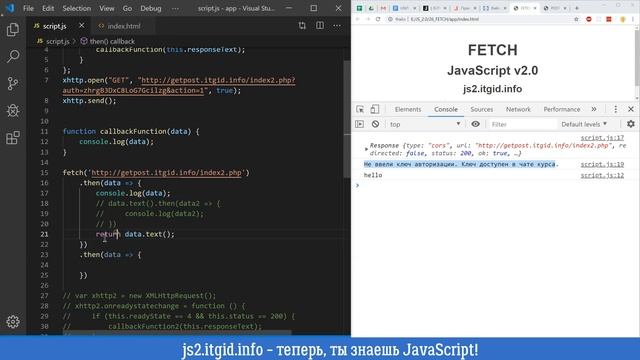640x360 pixels.
Task: Open the Selection menu
Action: coord(76,8)
